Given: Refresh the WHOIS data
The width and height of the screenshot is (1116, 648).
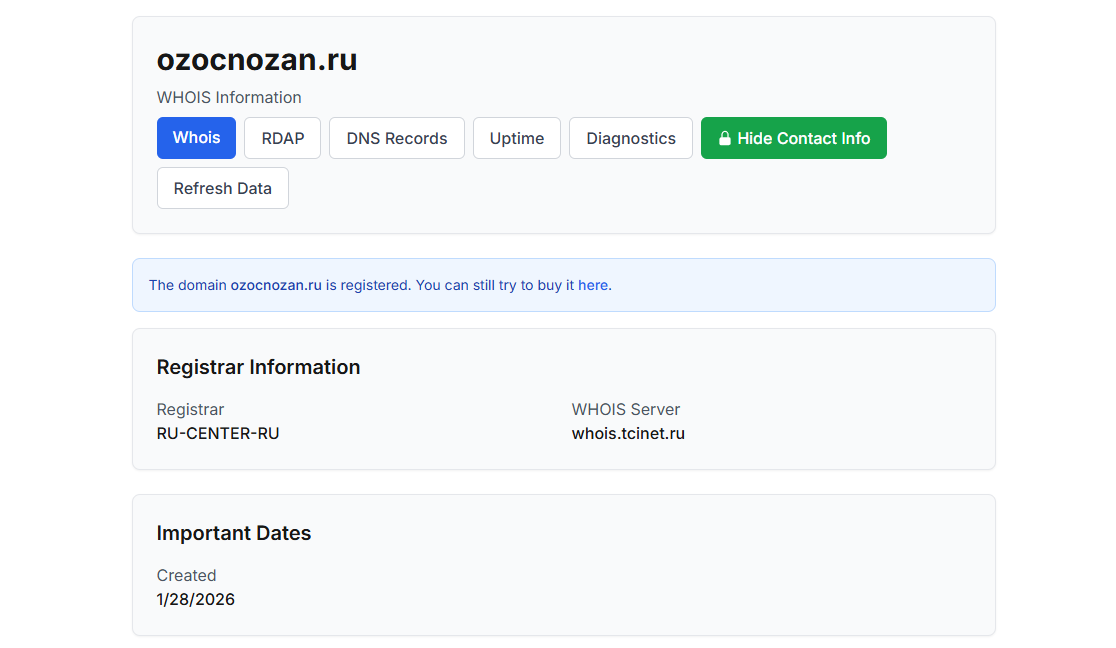Looking at the screenshot, I should 222,188.
